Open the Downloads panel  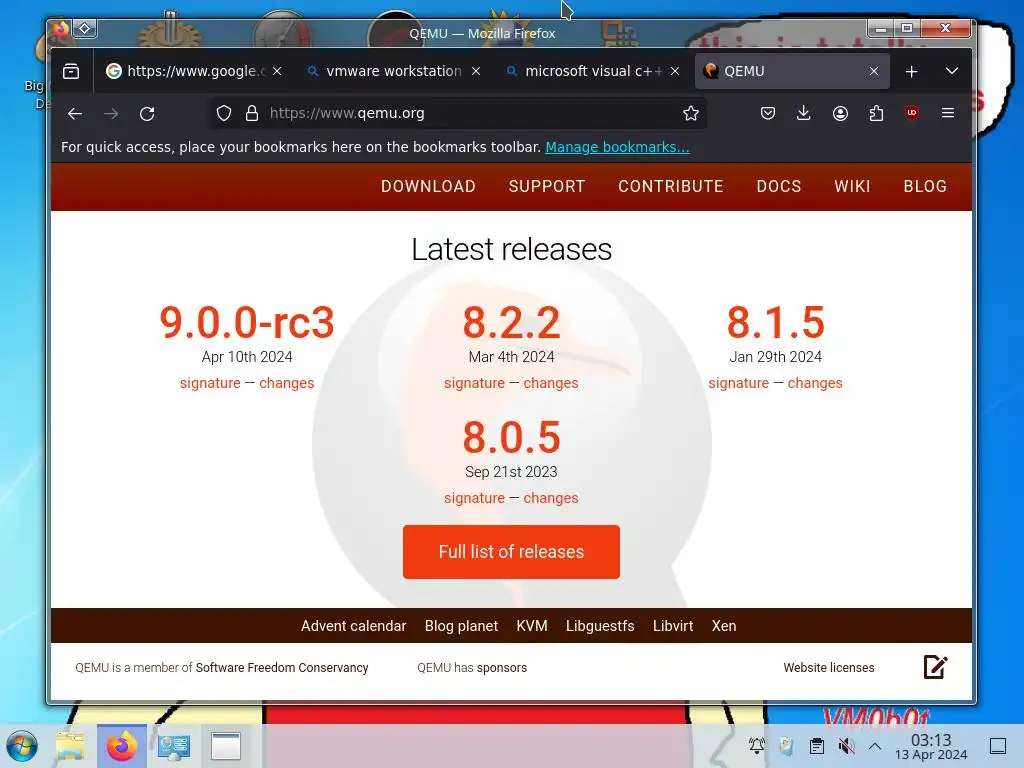(804, 114)
